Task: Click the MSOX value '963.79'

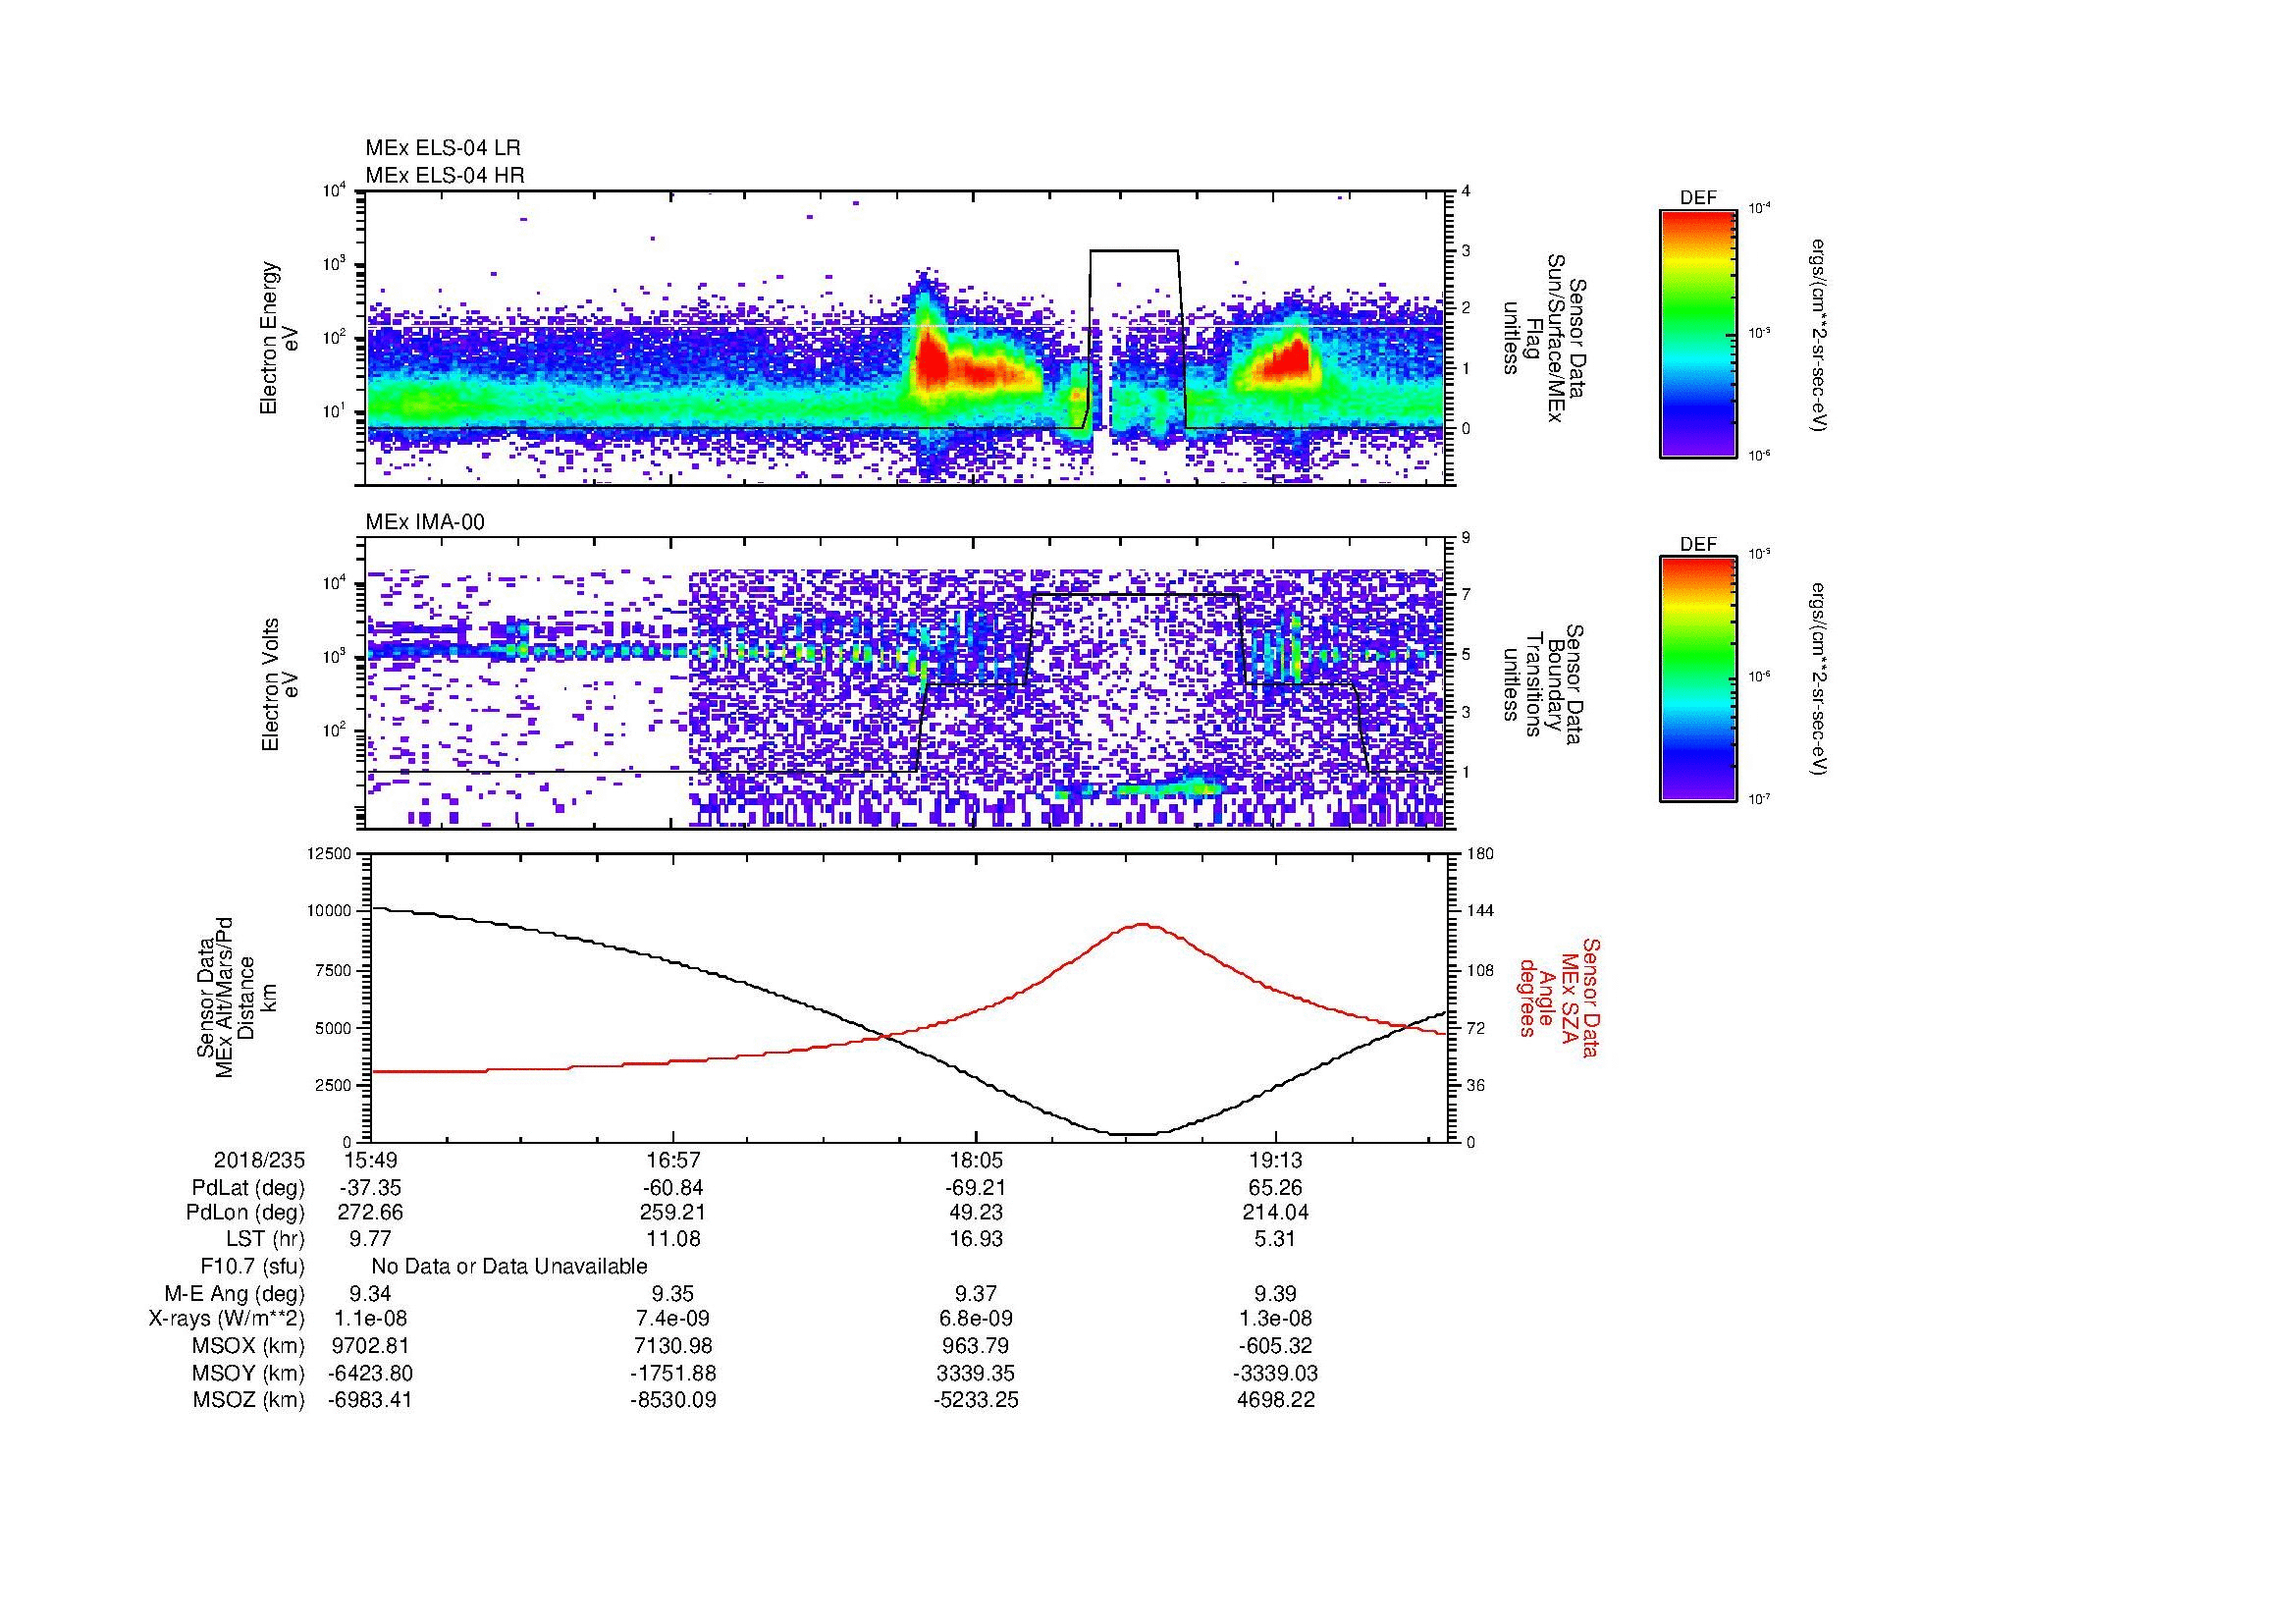Action: click(x=975, y=1347)
